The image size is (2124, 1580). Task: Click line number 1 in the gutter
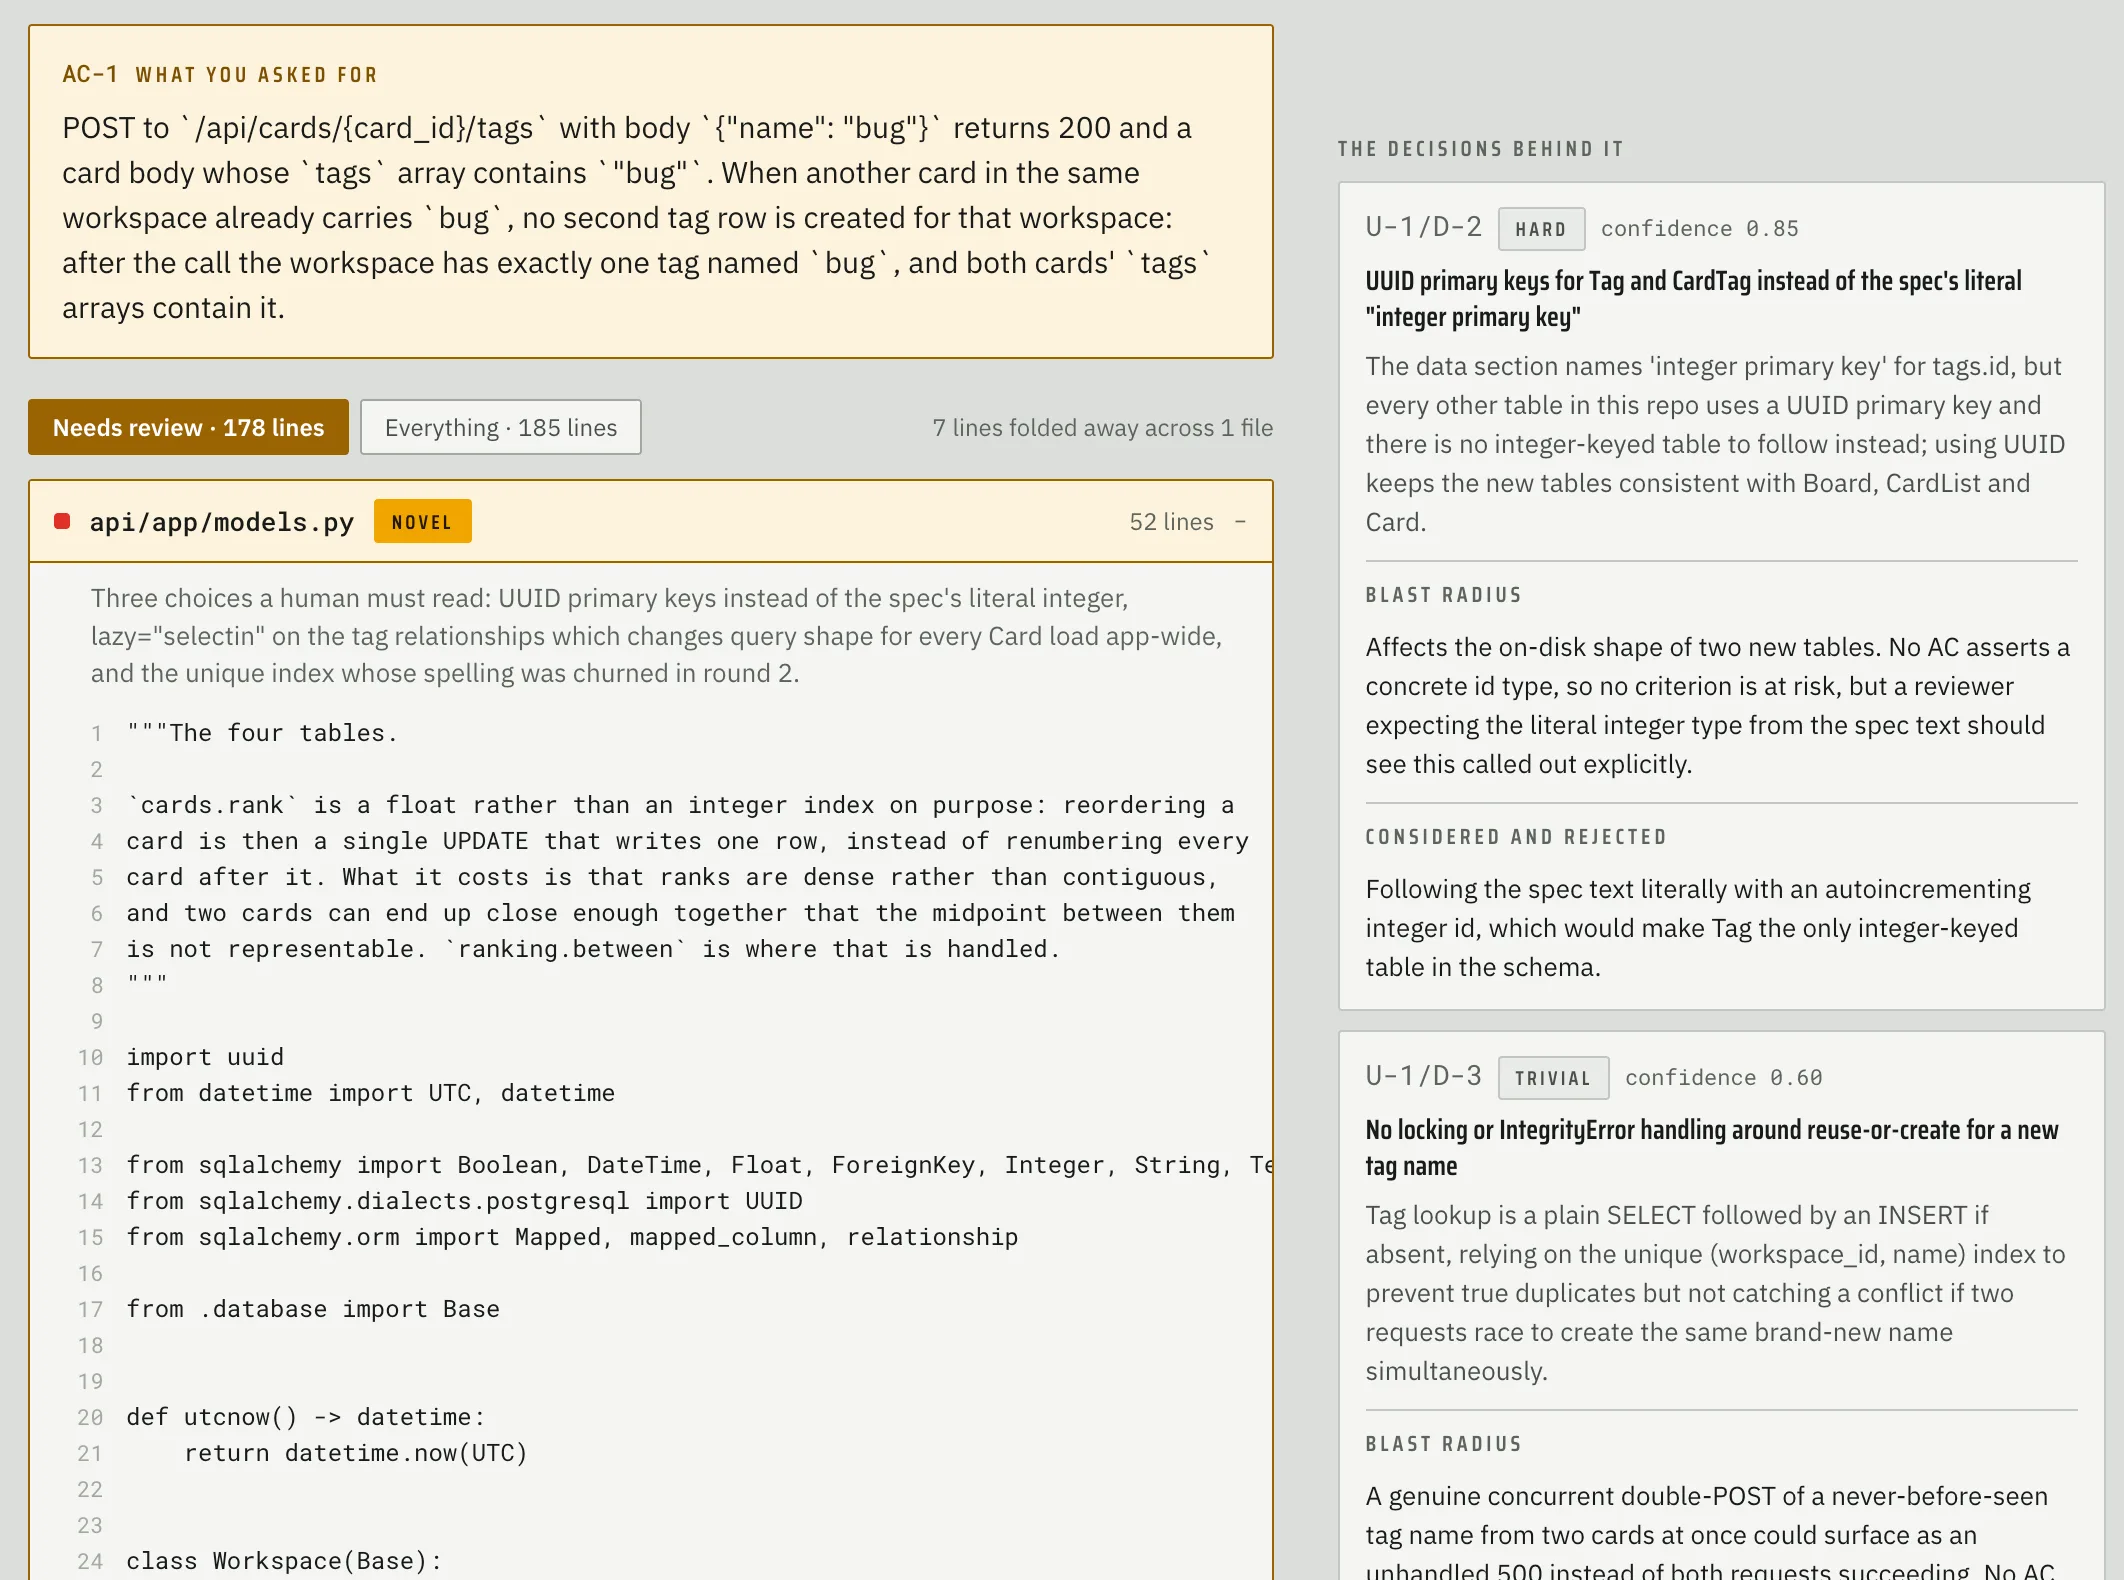click(96, 733)
